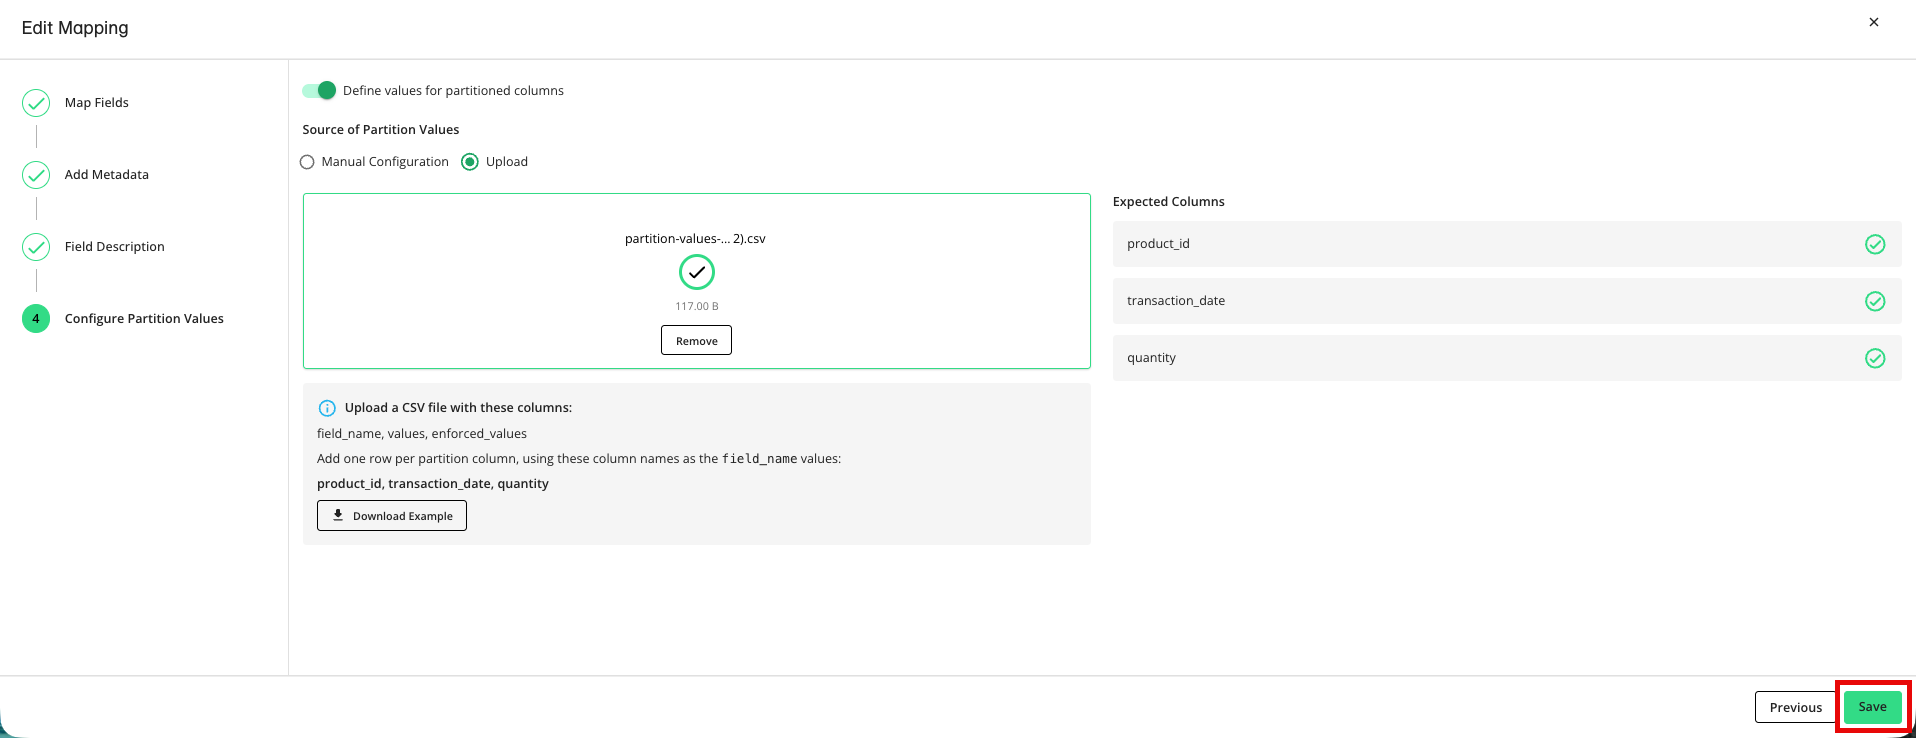This screenshot has width=1916, height=738.
Task: Click quantity validation checkmark icon
Action: 1875,358
